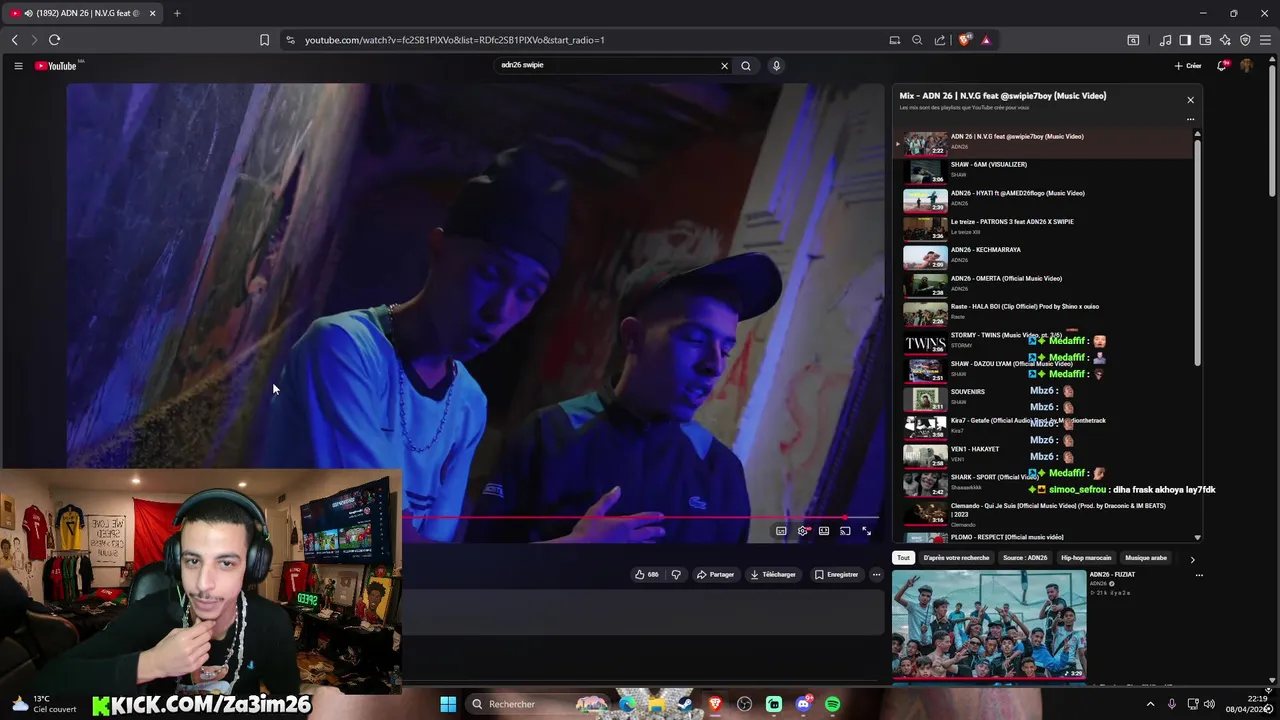Open Brave Shields lion icon

pos(964,40)
